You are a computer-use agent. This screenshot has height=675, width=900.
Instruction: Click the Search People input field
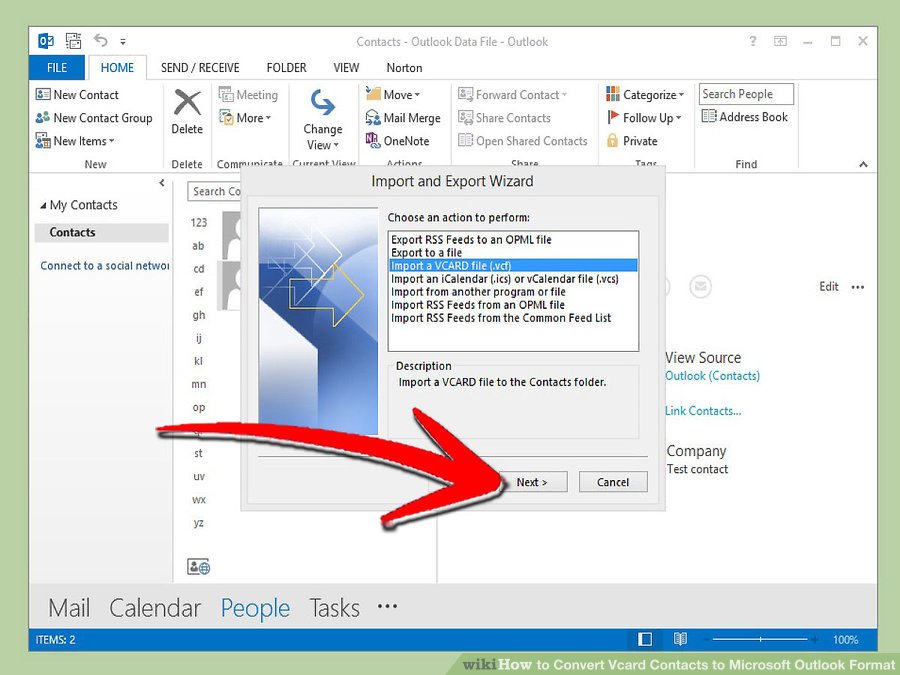coord(746,94)
